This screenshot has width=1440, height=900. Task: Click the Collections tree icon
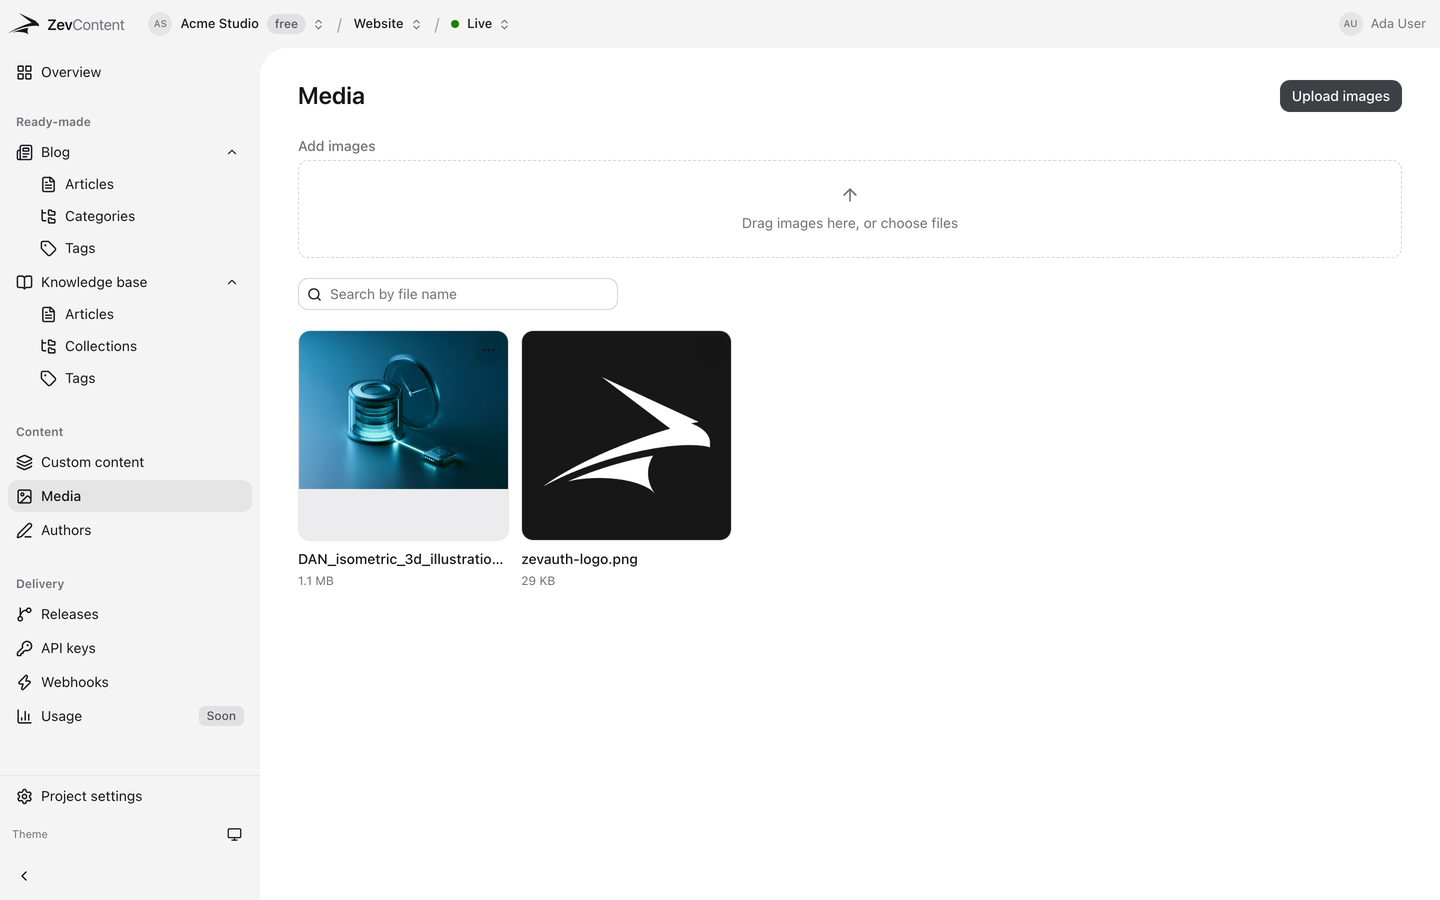tap(48, 346)
